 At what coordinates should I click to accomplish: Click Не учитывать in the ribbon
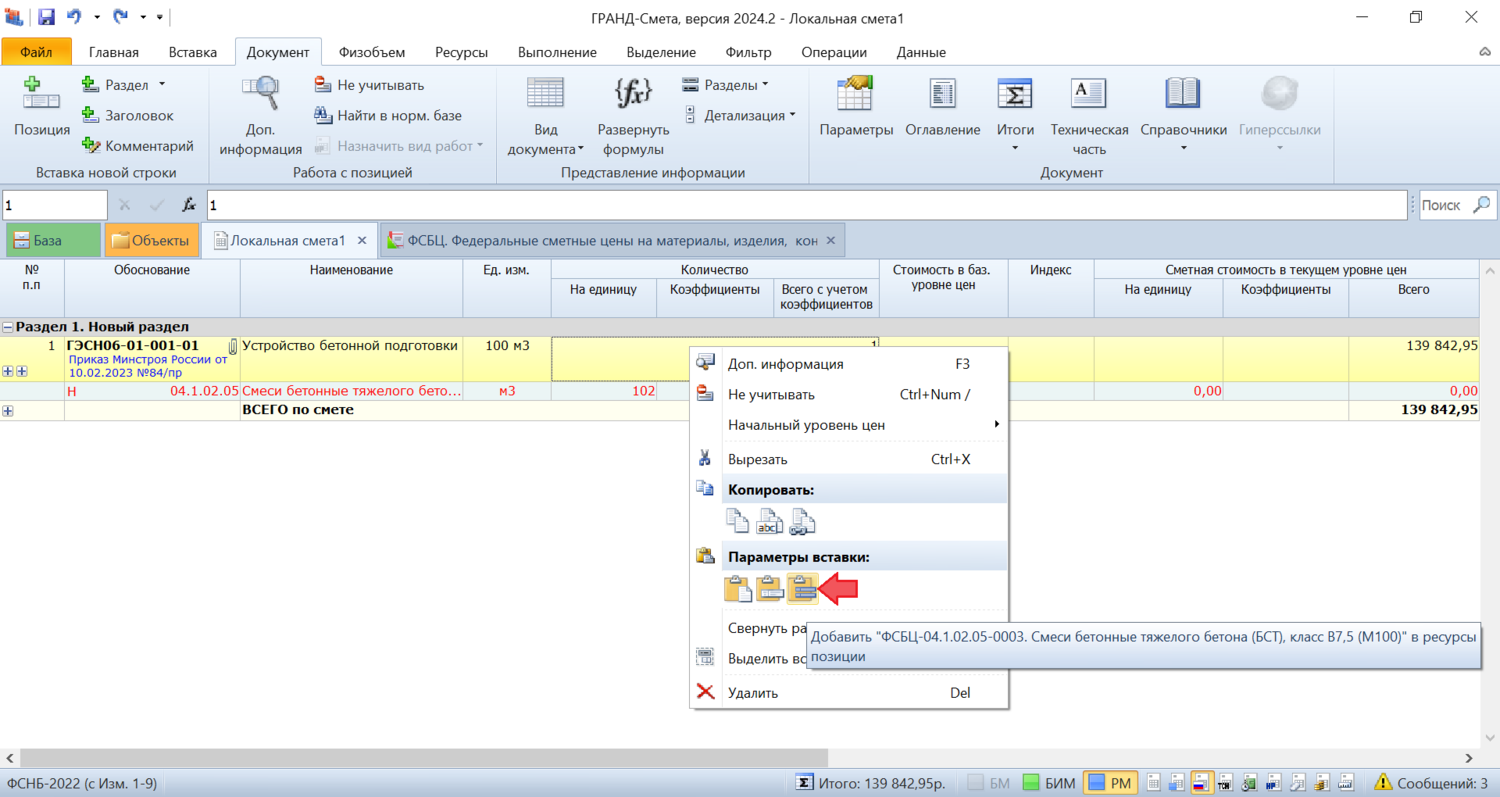(x=369, y=85)
